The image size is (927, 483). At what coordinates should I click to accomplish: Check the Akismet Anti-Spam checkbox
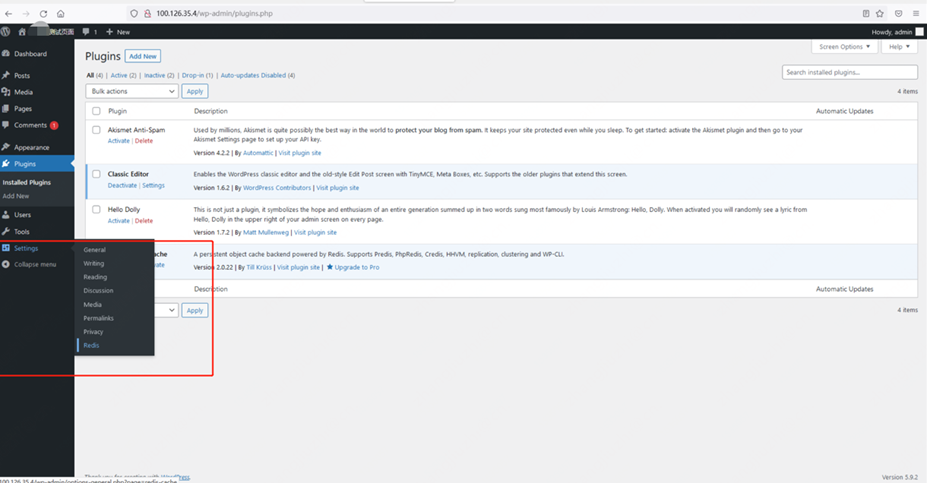[96, 130]
